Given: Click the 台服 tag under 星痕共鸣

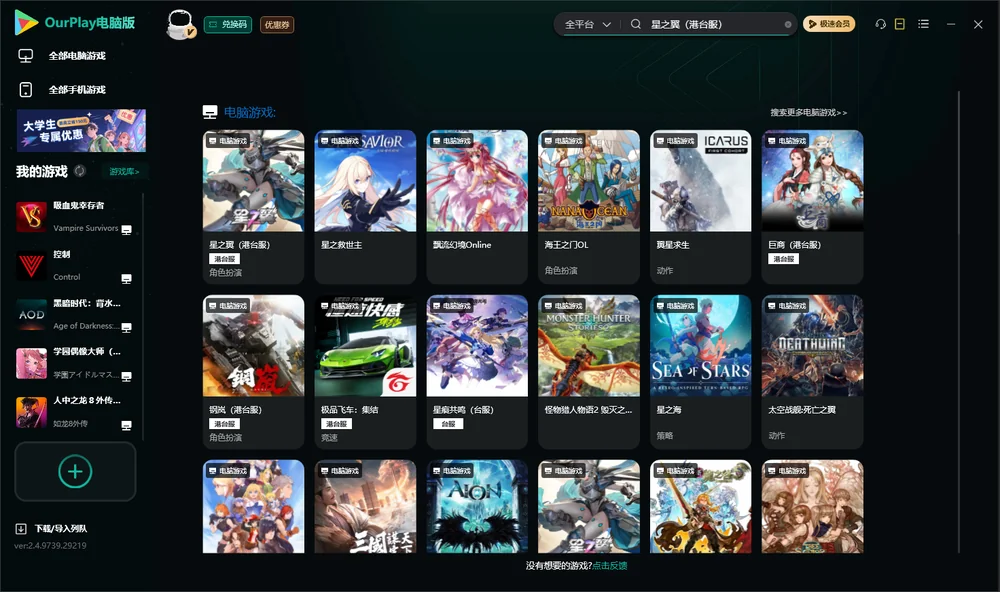Looking at the screenshot, I should point(448,424).
